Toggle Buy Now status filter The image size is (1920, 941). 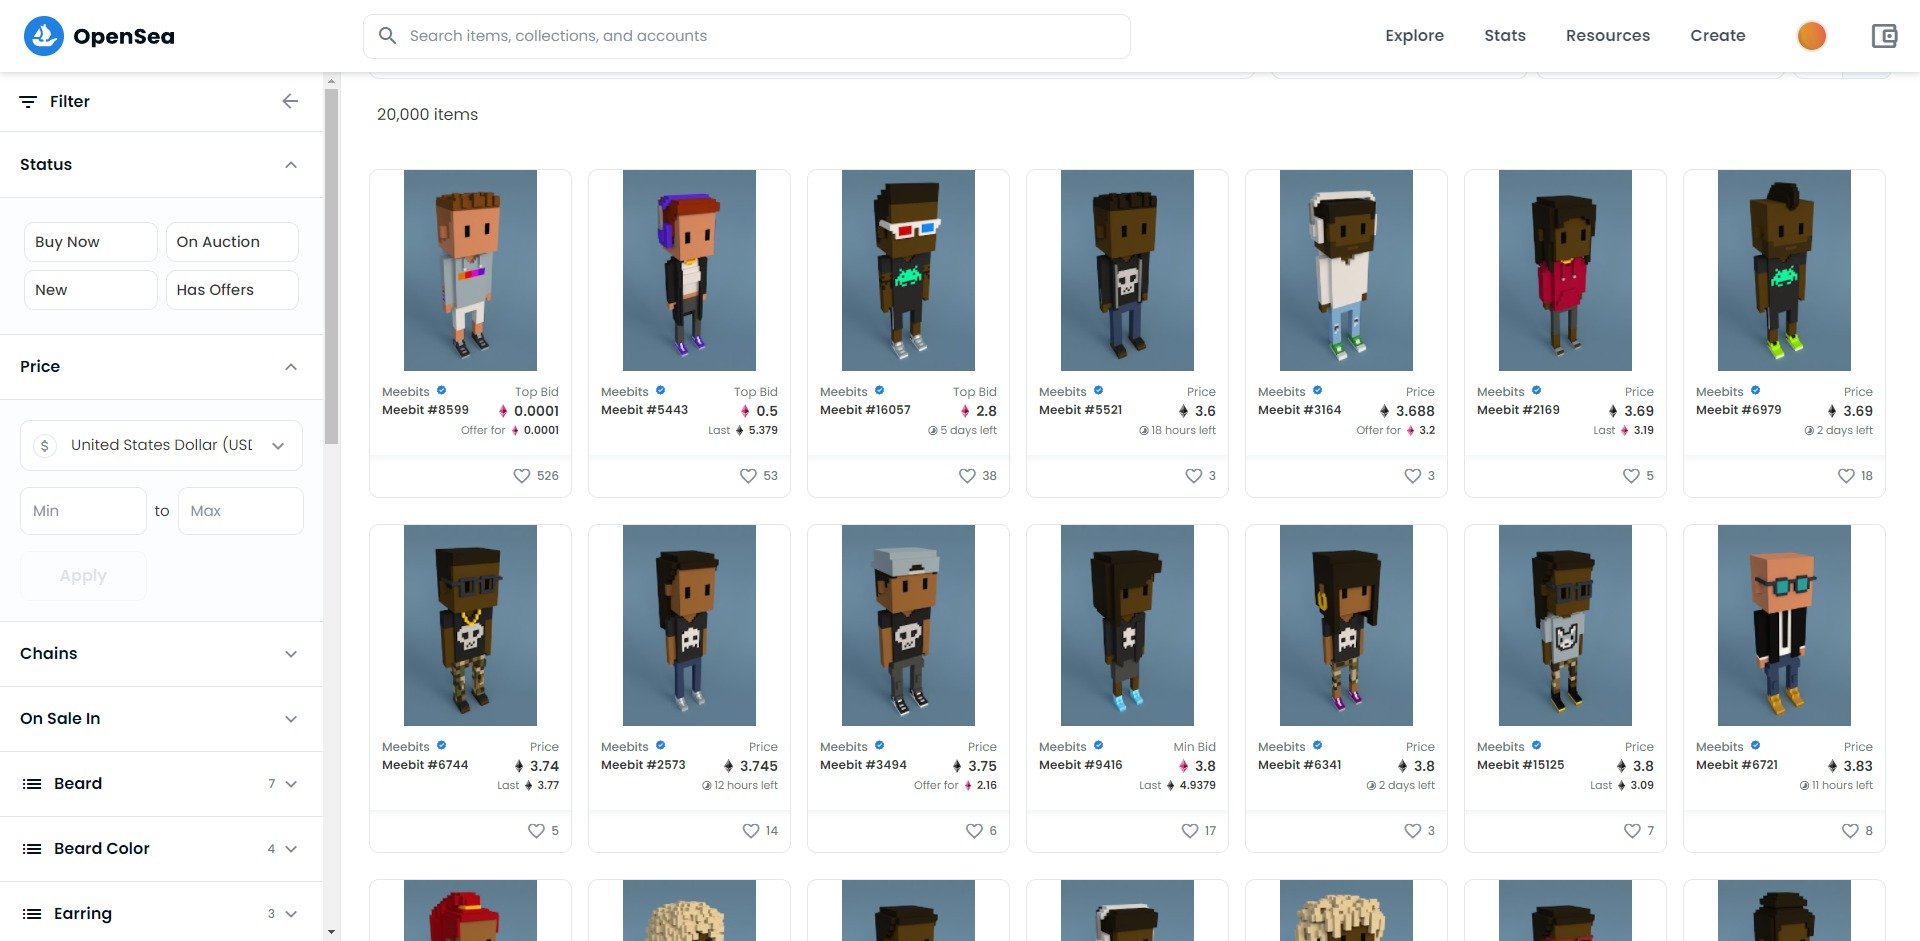(90, 242)
